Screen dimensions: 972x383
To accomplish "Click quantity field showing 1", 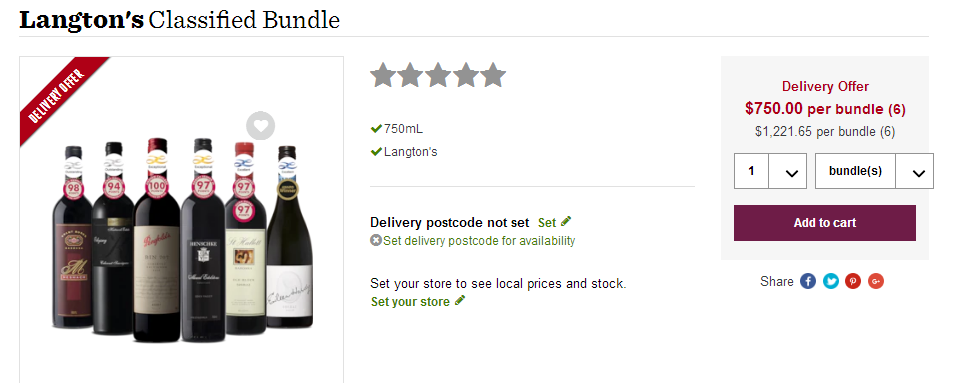I will click(x=752, y=171).
